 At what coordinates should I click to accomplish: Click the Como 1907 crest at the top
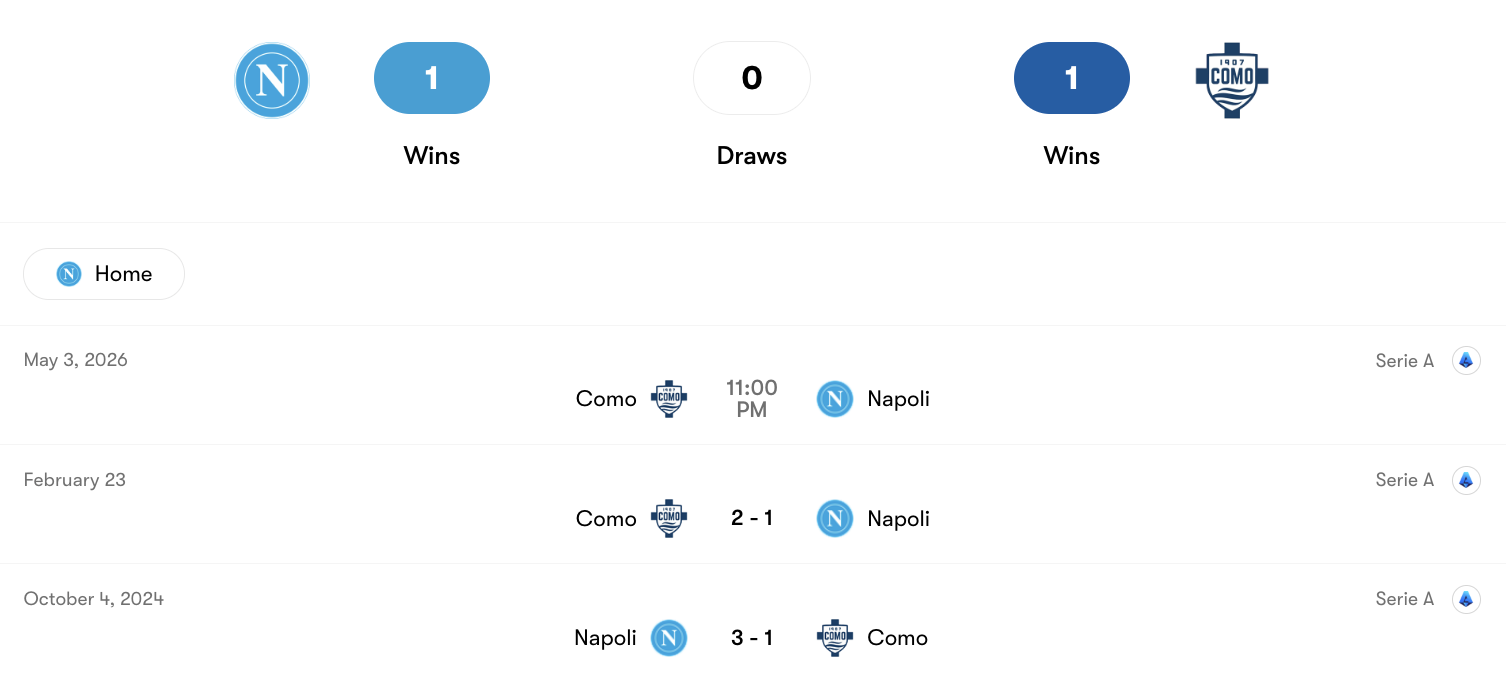click(1232, 78)
